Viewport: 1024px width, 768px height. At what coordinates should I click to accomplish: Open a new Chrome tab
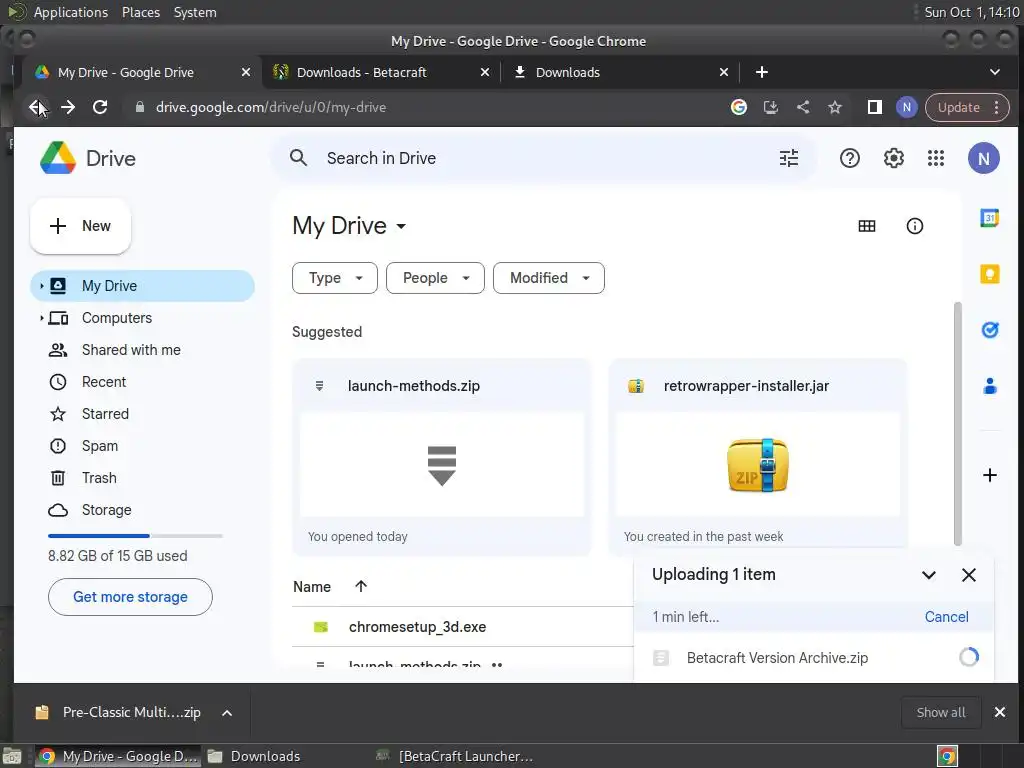click(761, 72)
